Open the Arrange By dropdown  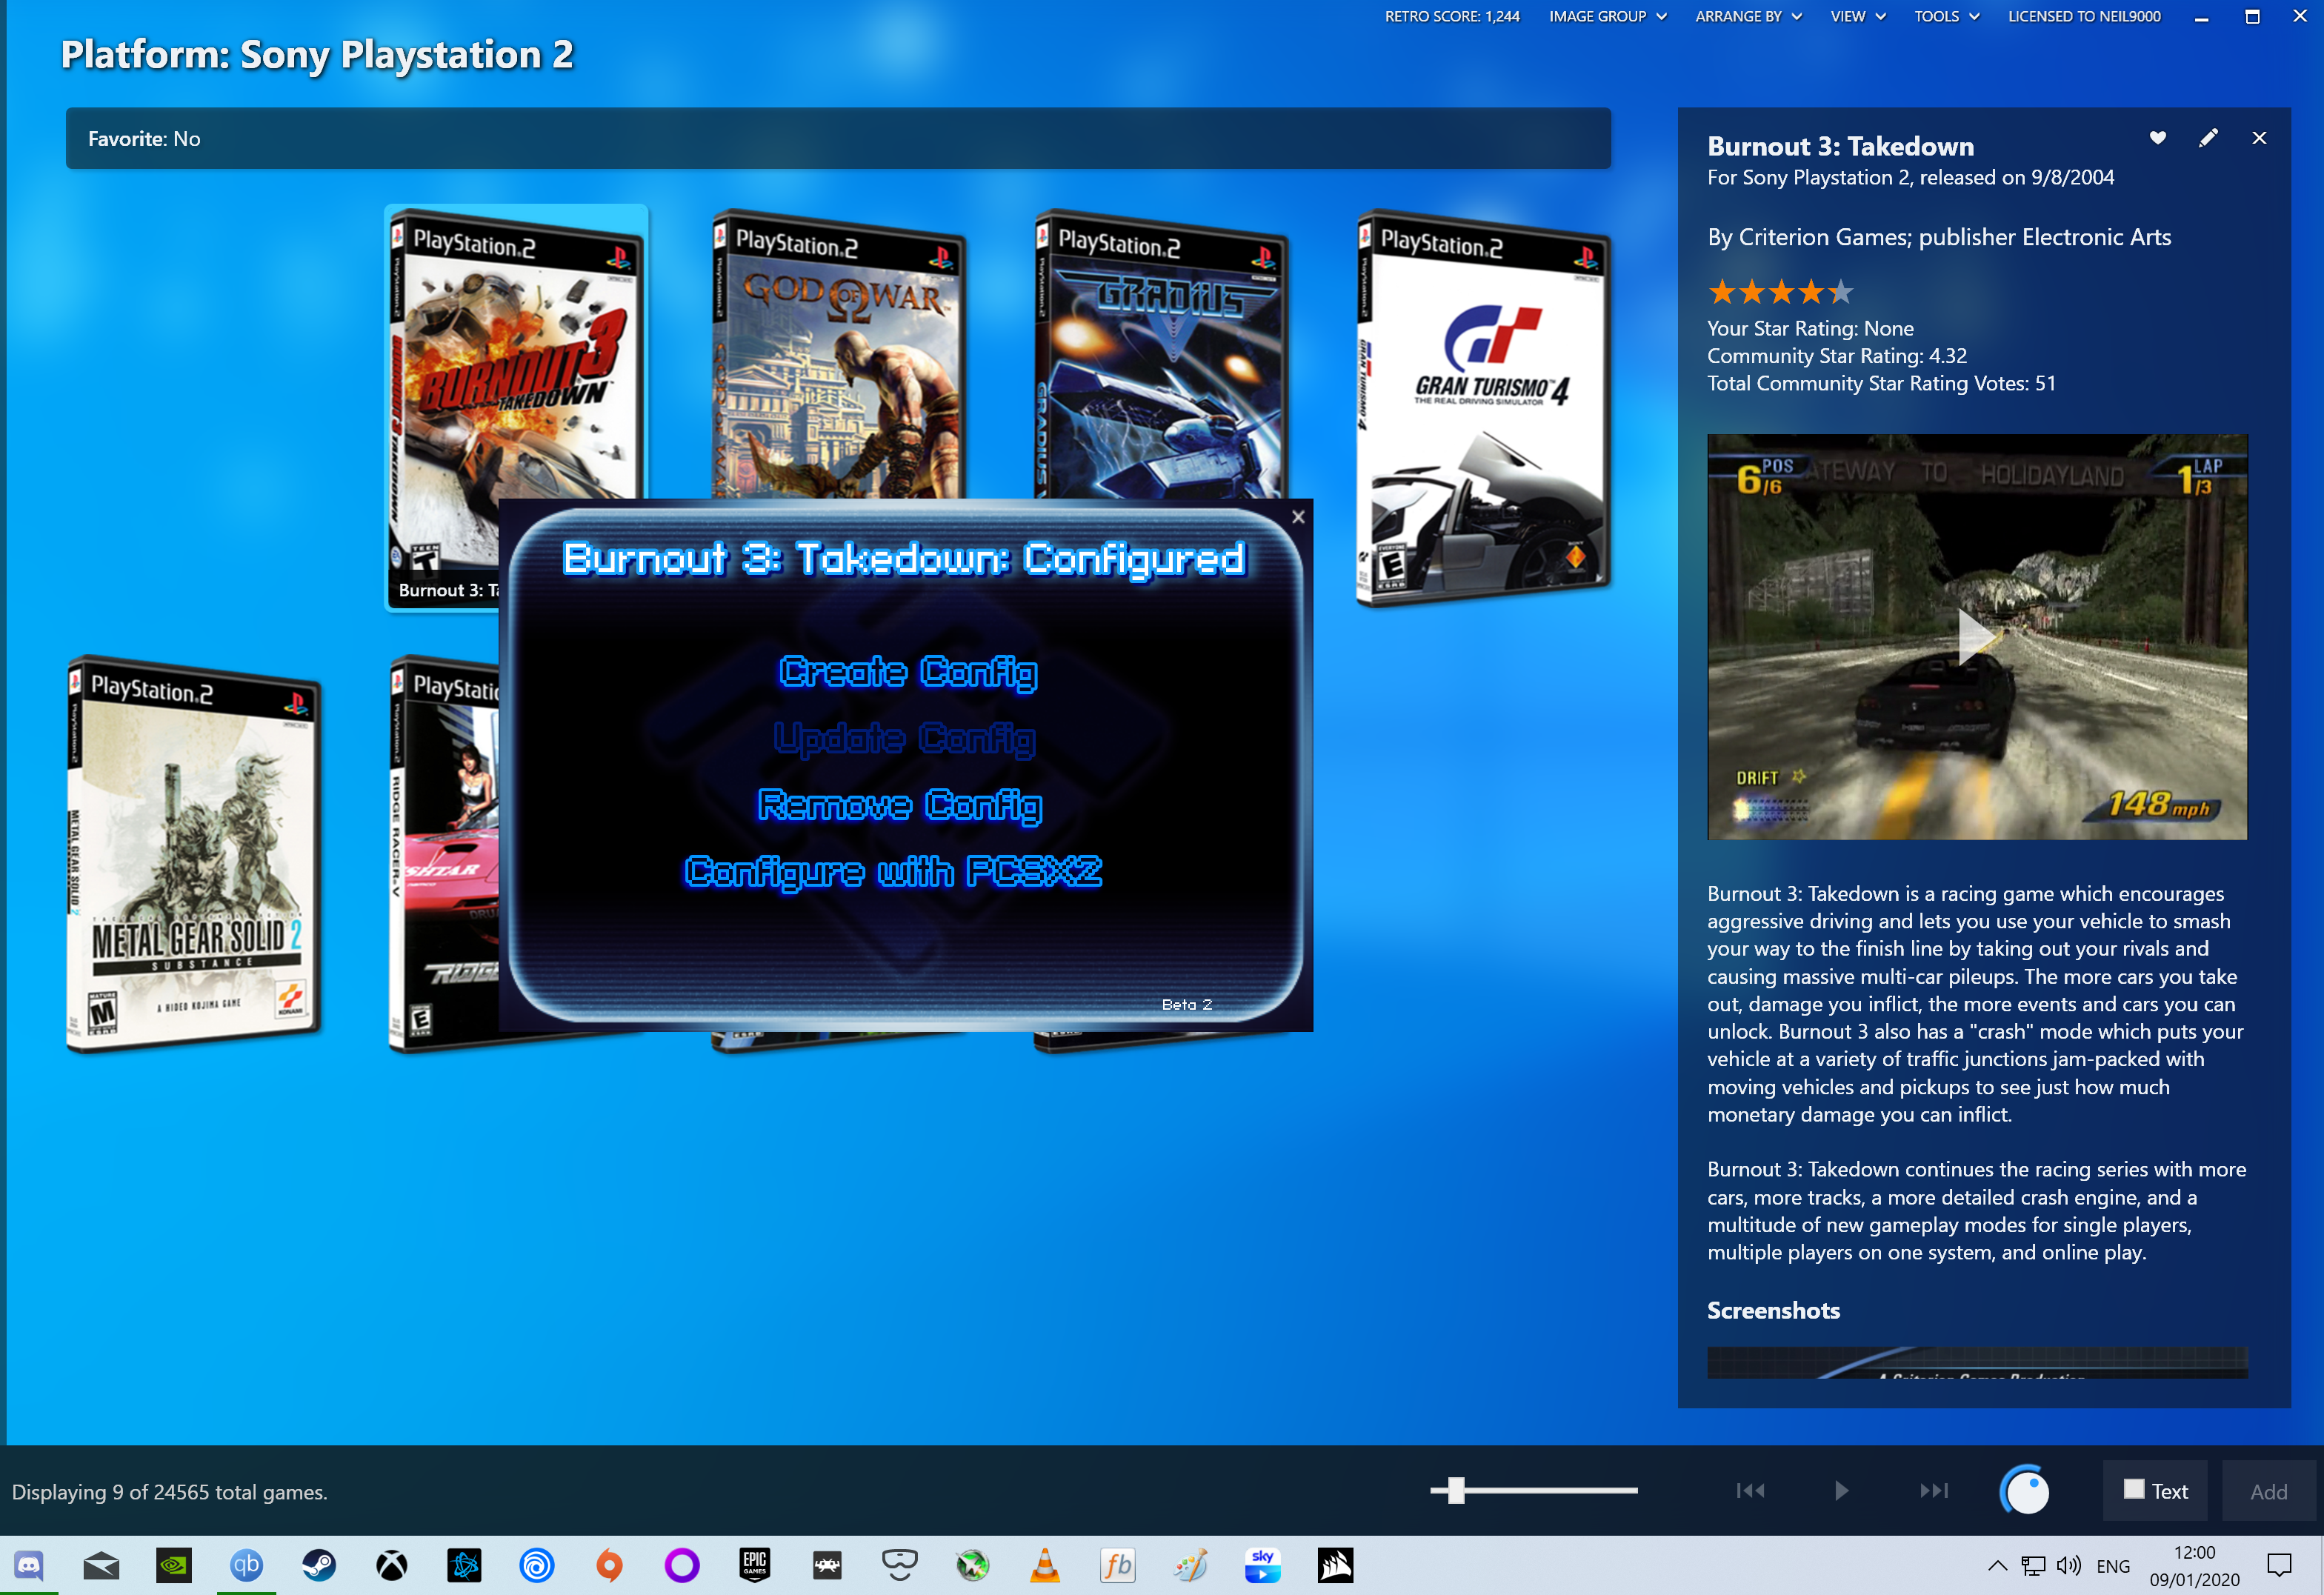point(1748,16)
